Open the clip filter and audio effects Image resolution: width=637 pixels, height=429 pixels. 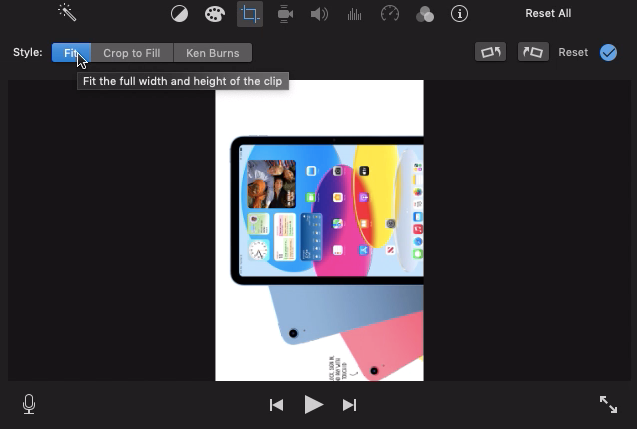pos(425,14)
